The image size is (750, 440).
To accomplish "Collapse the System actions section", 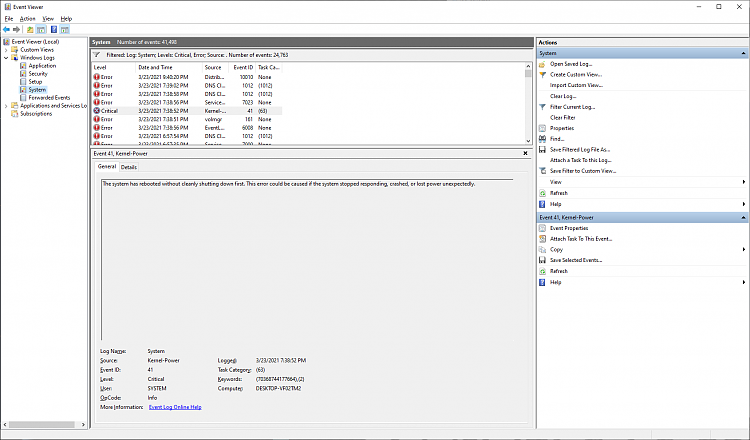I will (743, 53).
